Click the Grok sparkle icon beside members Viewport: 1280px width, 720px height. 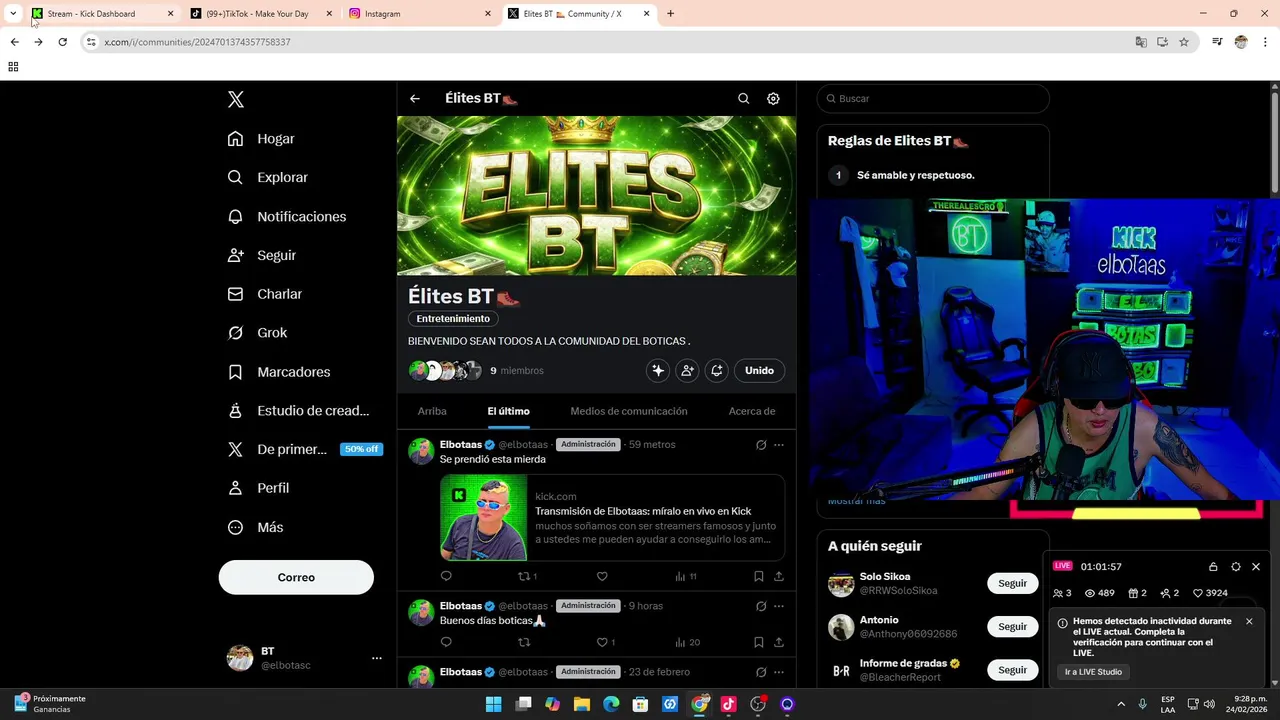(x=658, y=370)
